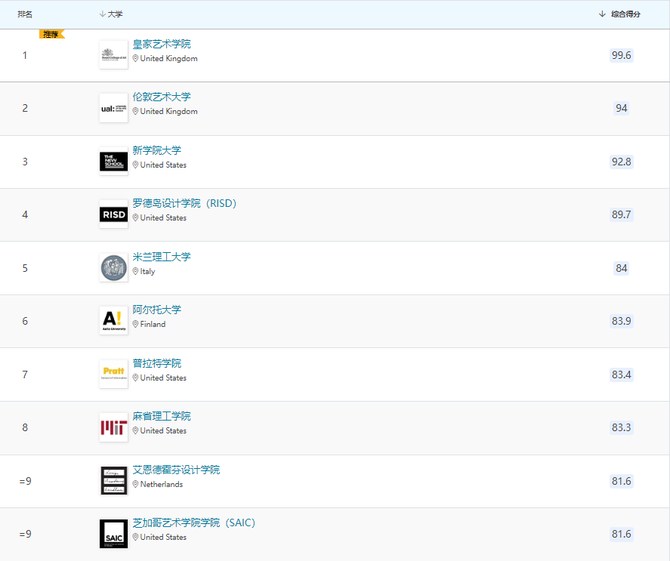The width and height of the screenshot is (670, 561).
Task: Click the Finland location text
Action: [153, 324]
